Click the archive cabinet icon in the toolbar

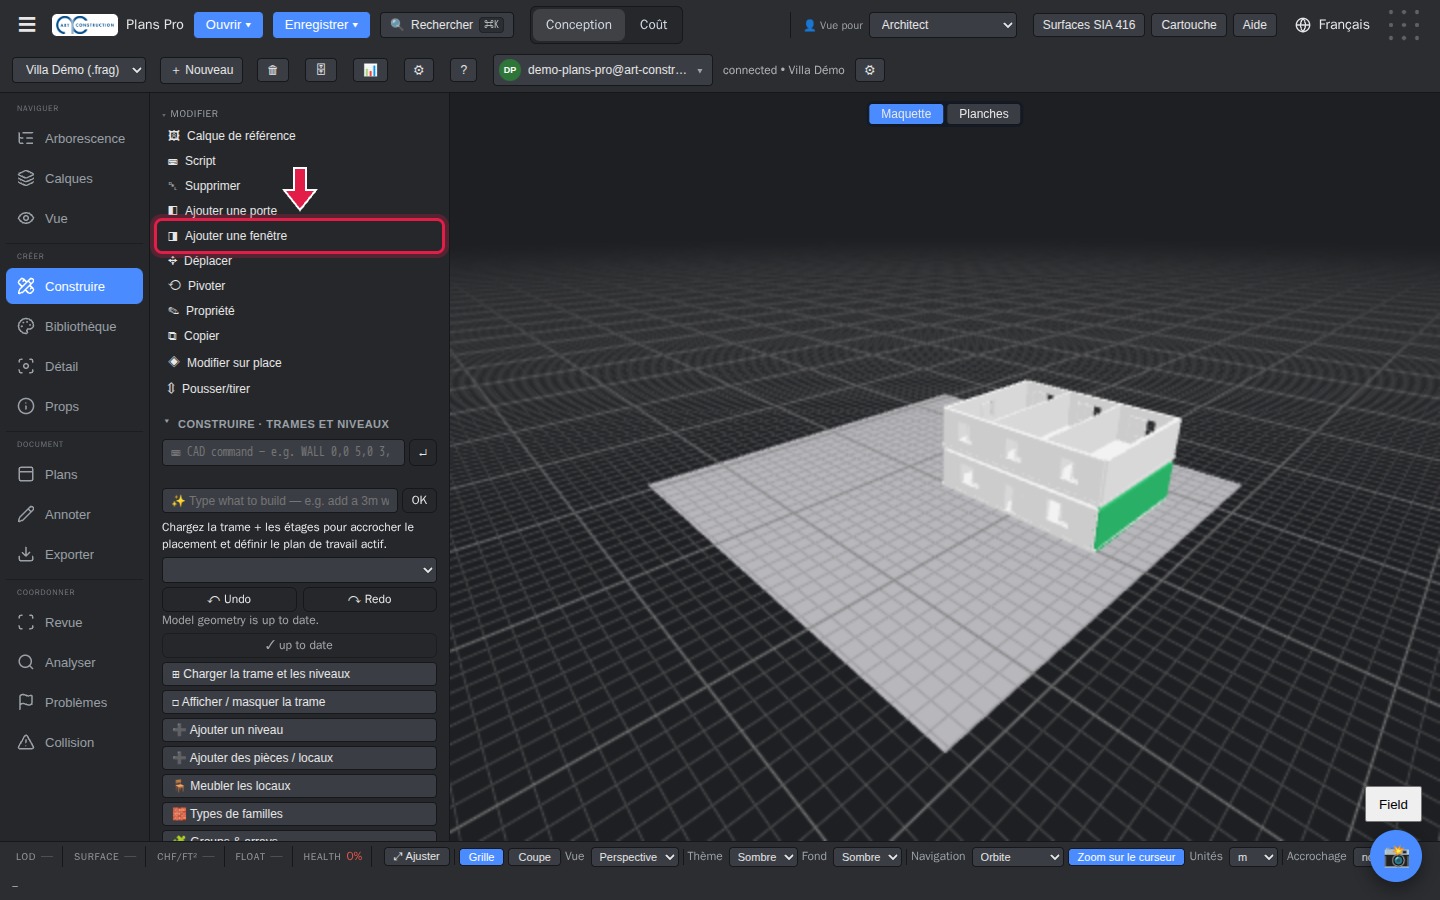[321, 70]
